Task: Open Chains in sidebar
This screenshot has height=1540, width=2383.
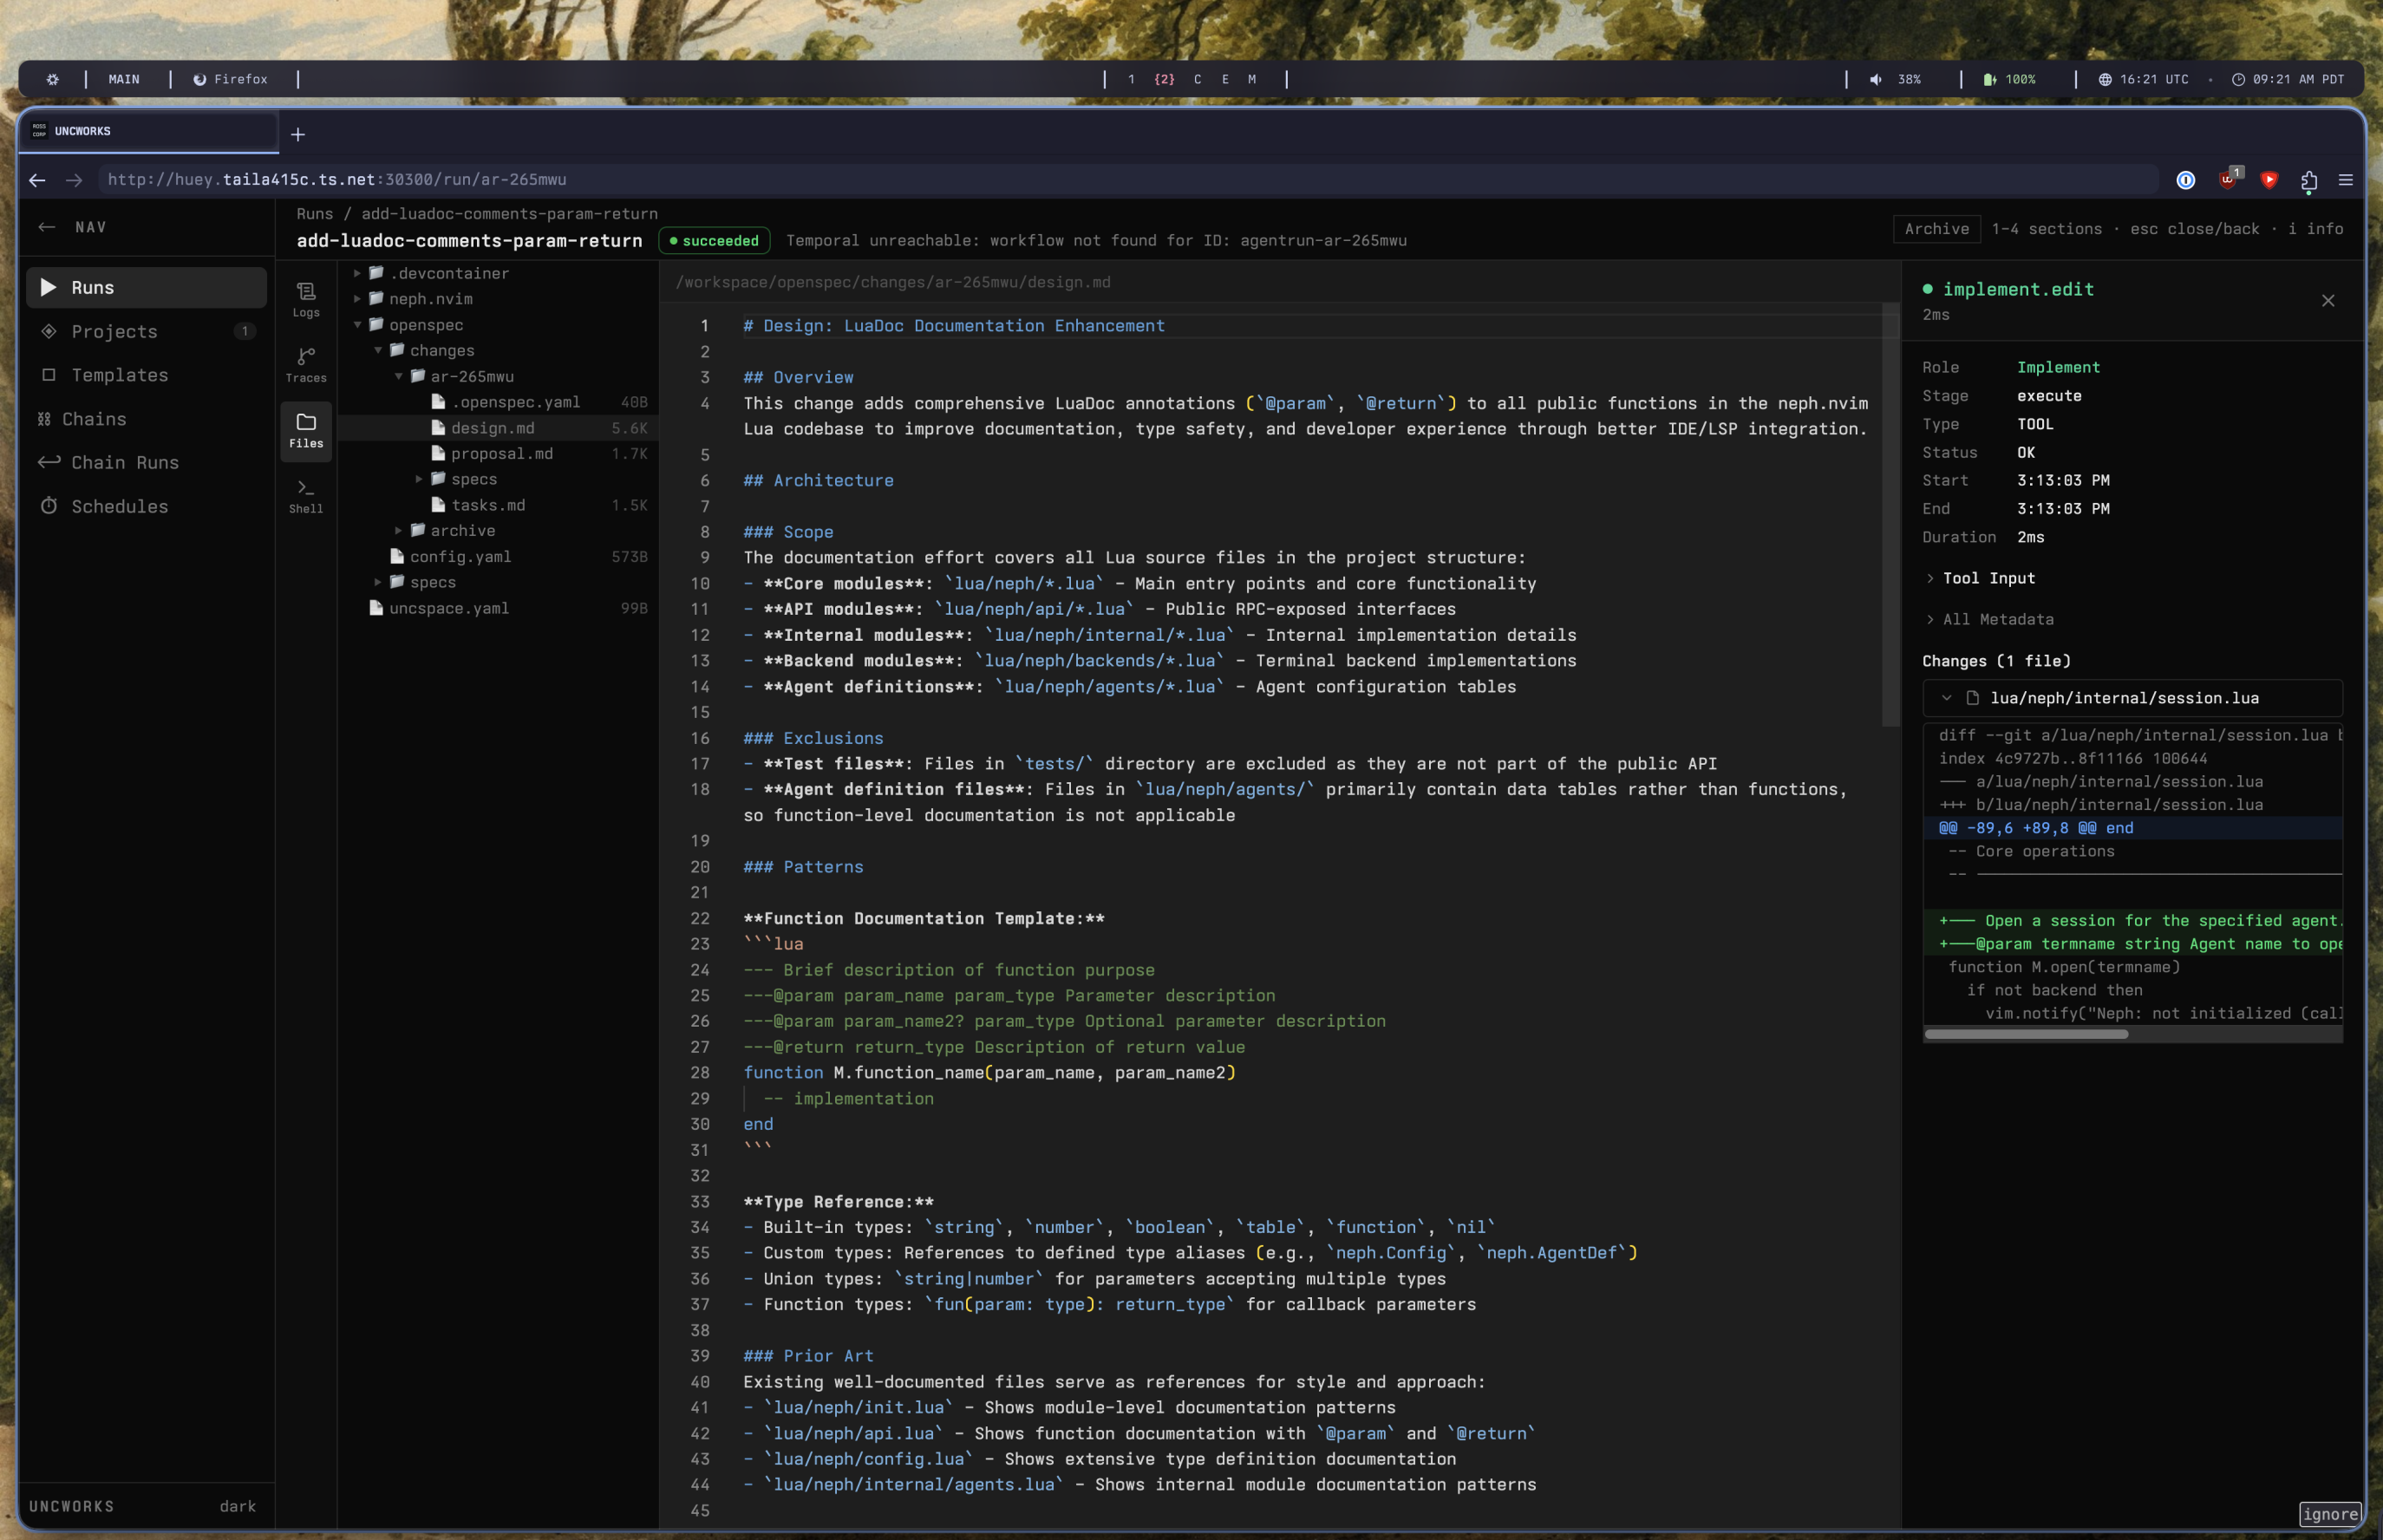Action: [x=146, y=419]
